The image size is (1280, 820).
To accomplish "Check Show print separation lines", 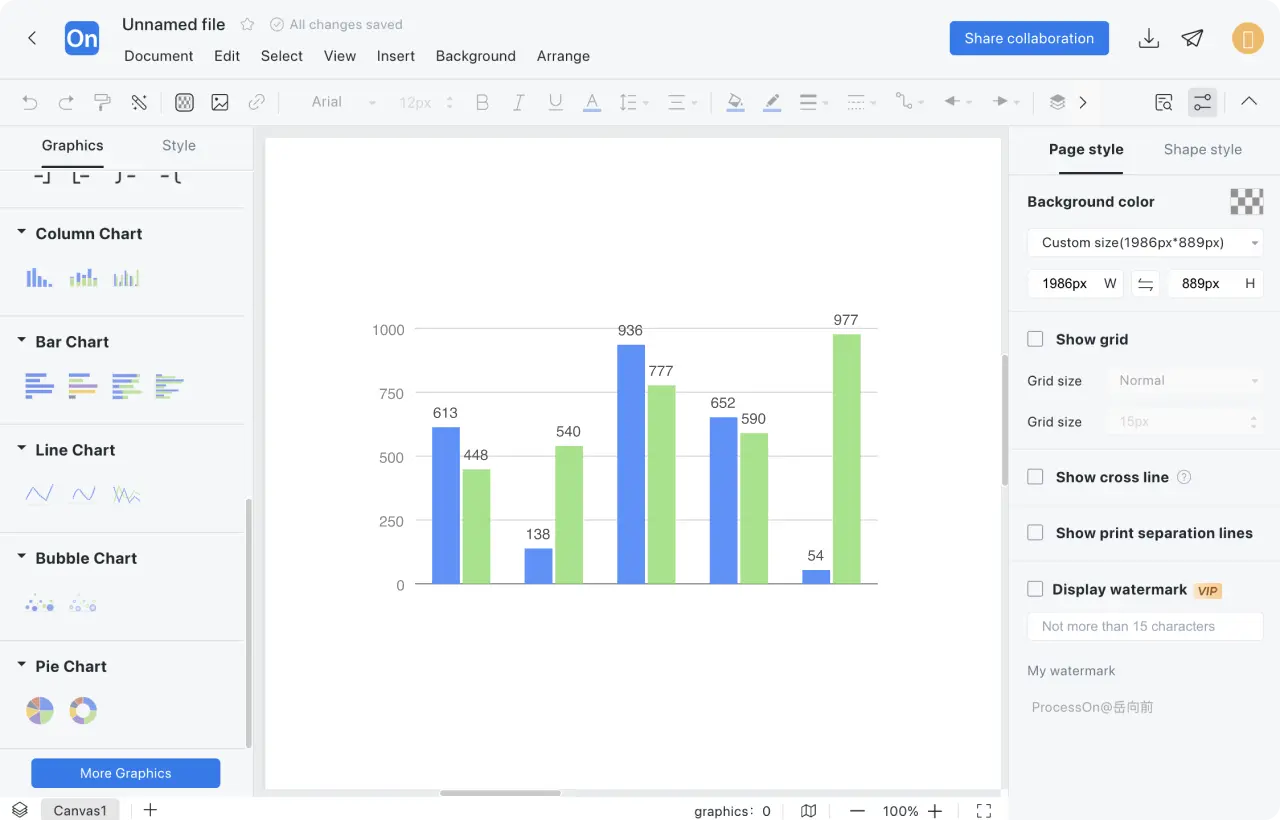I will tap(1035, 533).
